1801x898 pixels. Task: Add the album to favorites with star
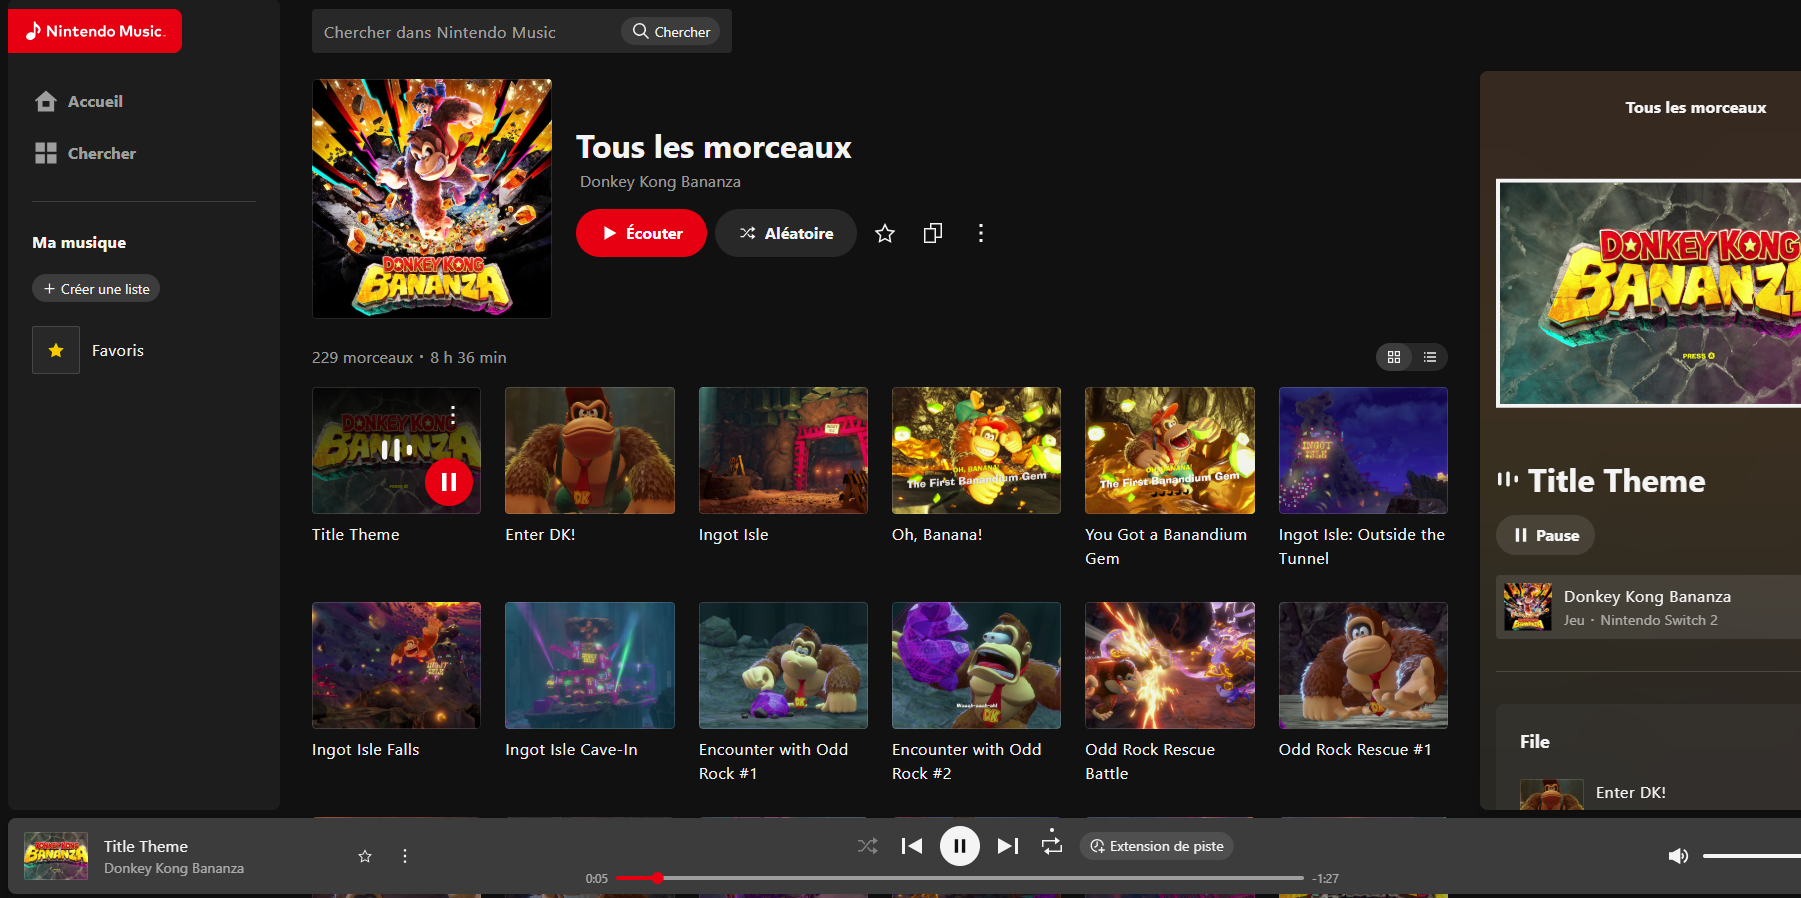[x=885, y=233]
